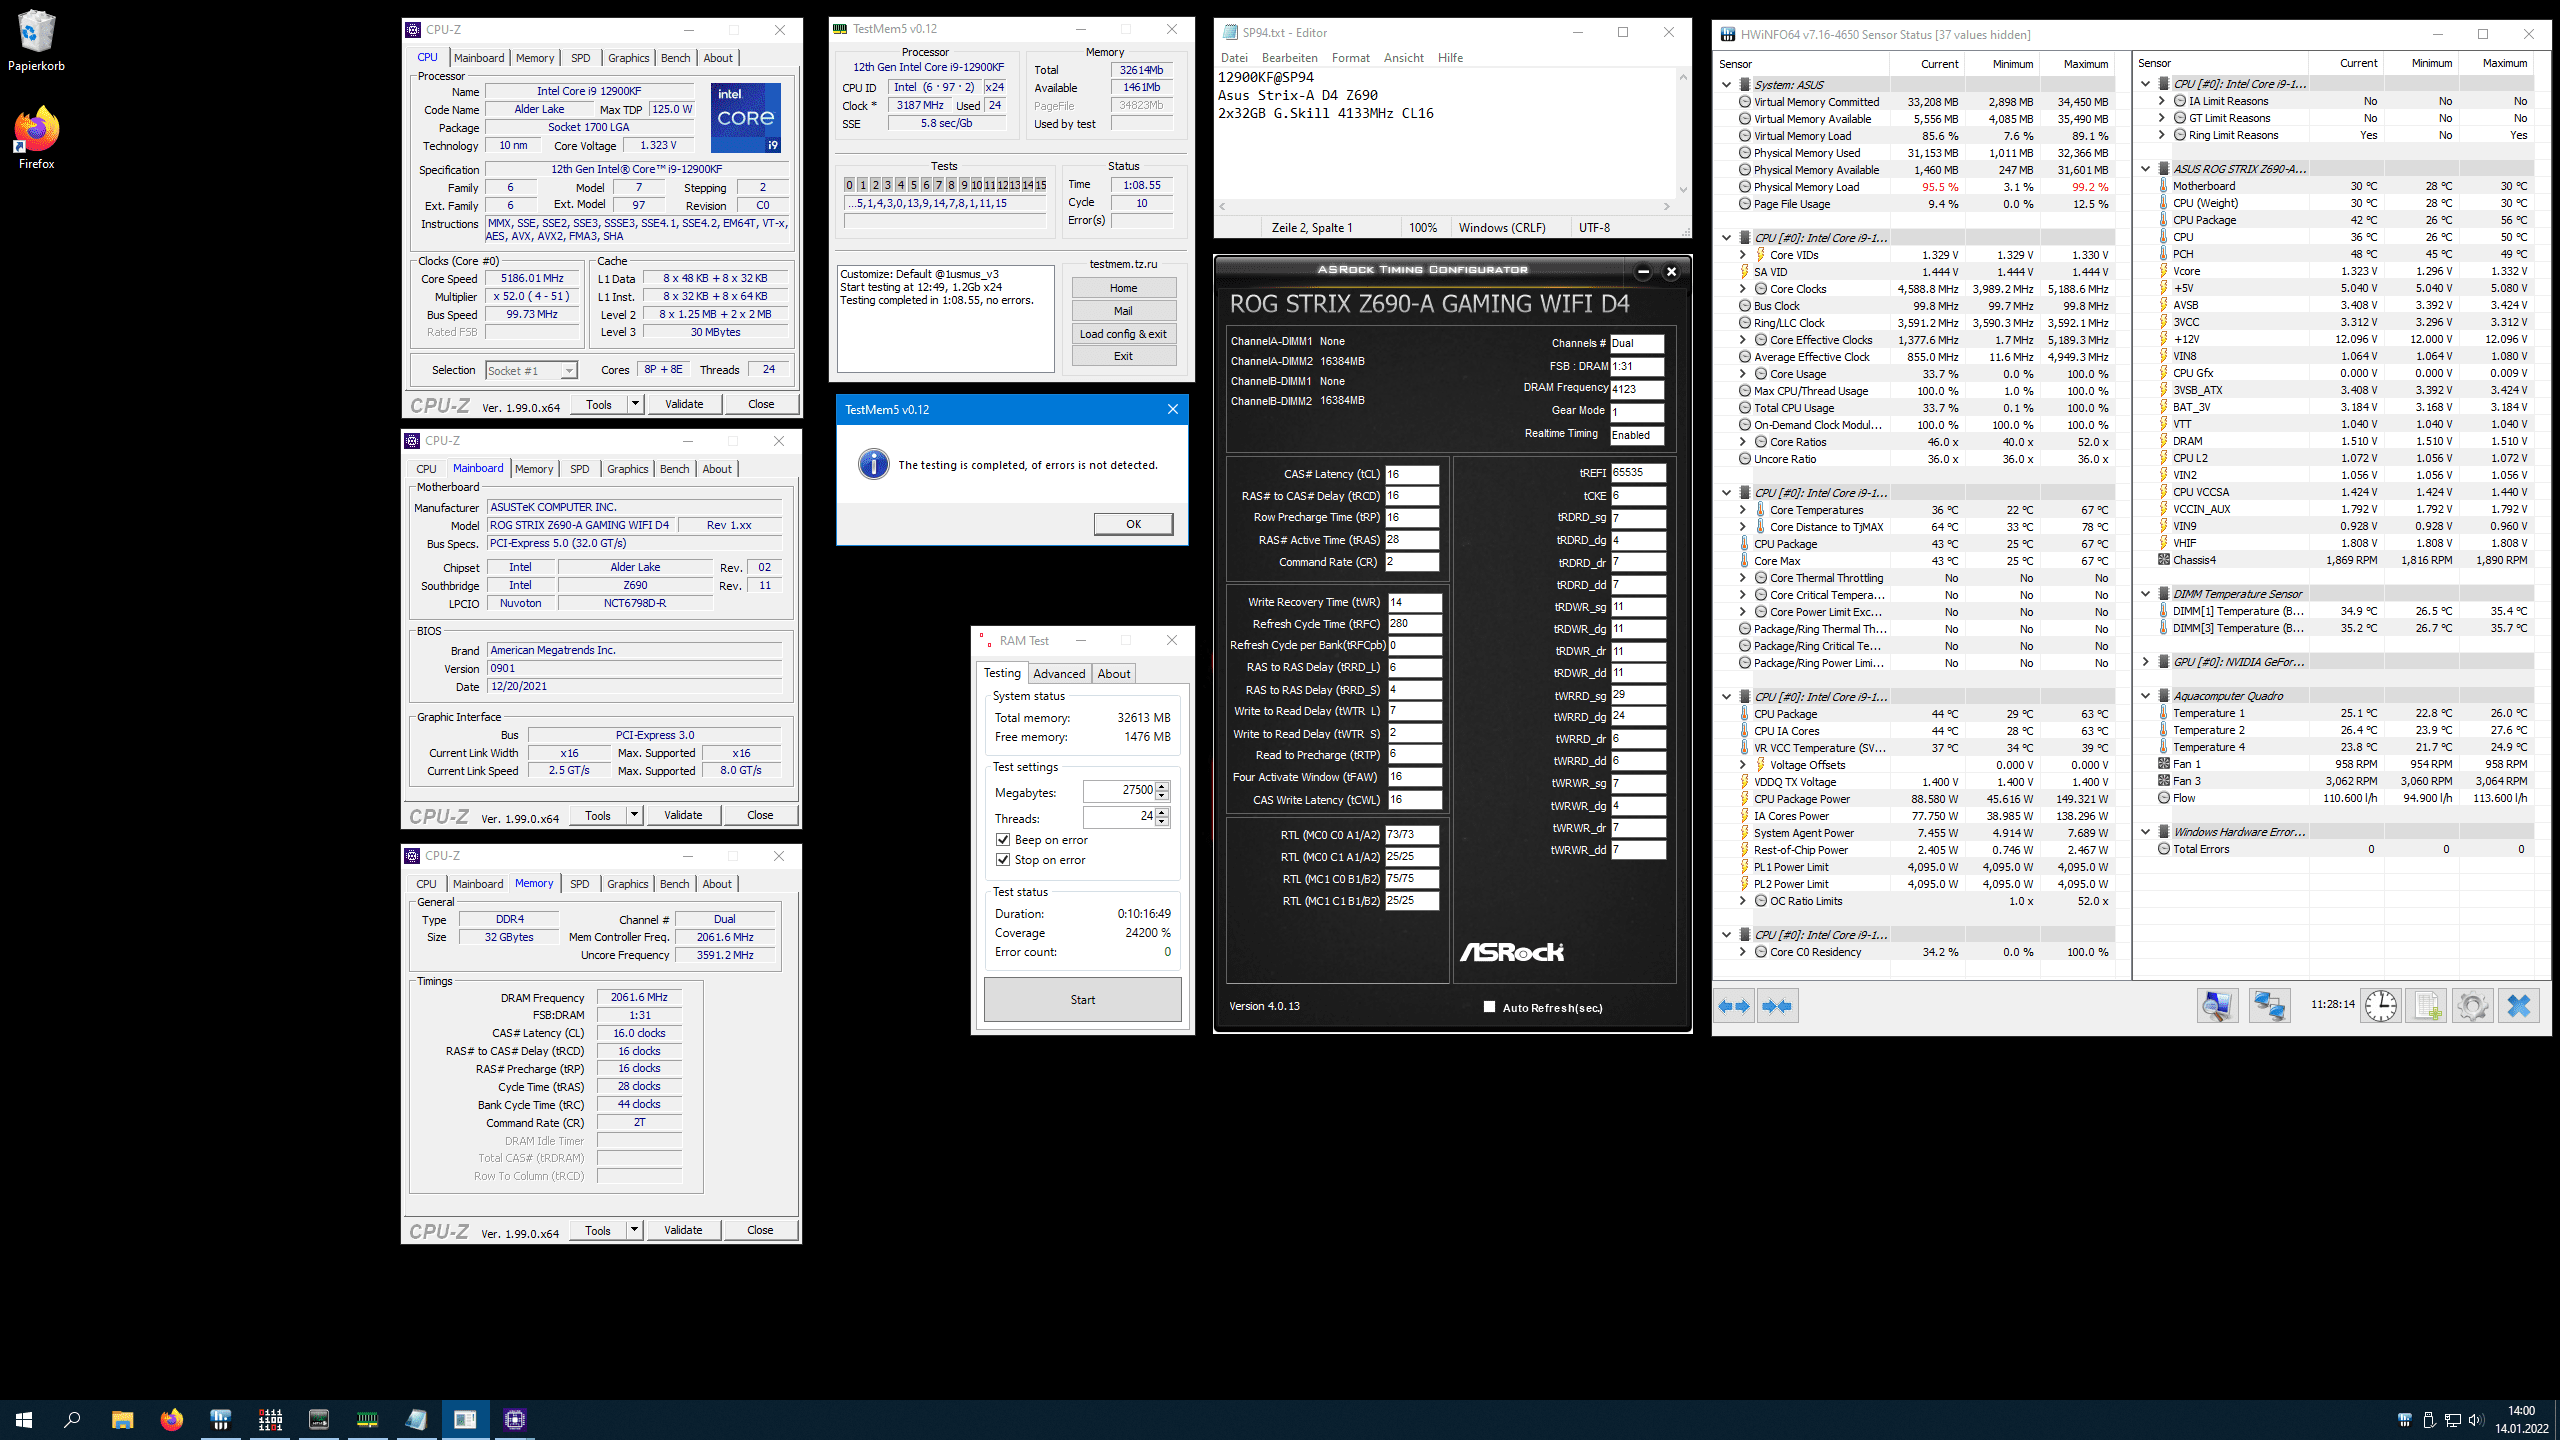Start HWiNFO logging sheet icon

(2427, 1006)
